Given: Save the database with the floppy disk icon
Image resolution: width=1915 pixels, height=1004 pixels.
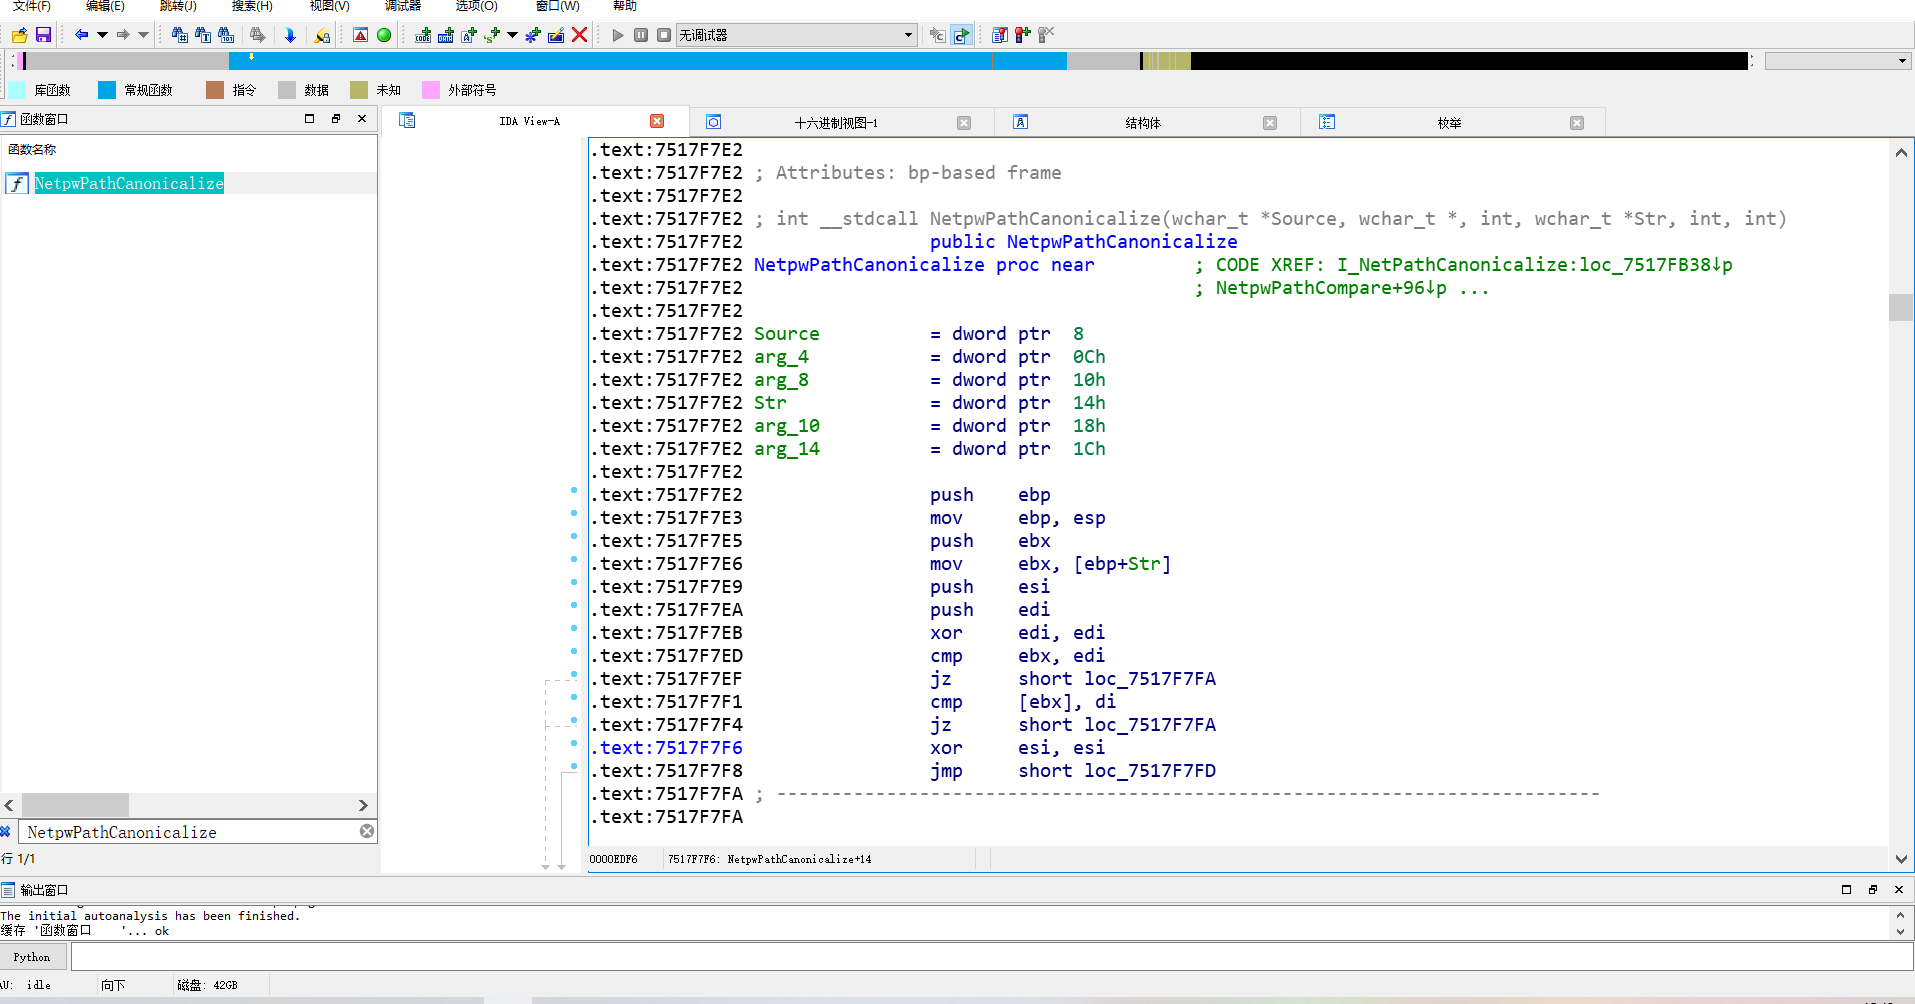Looking at the screenshot, I should [43, 35].
